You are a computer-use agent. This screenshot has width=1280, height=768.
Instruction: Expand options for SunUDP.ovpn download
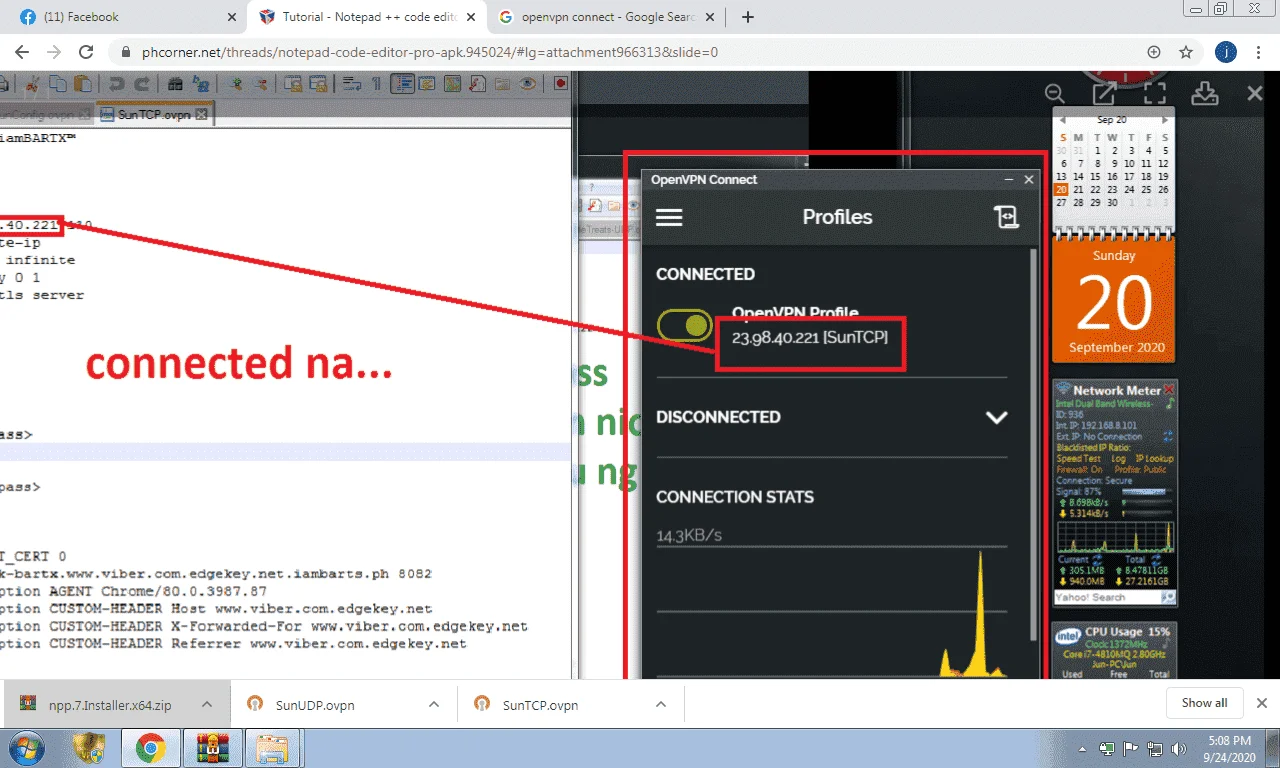[x=434, y=704]
